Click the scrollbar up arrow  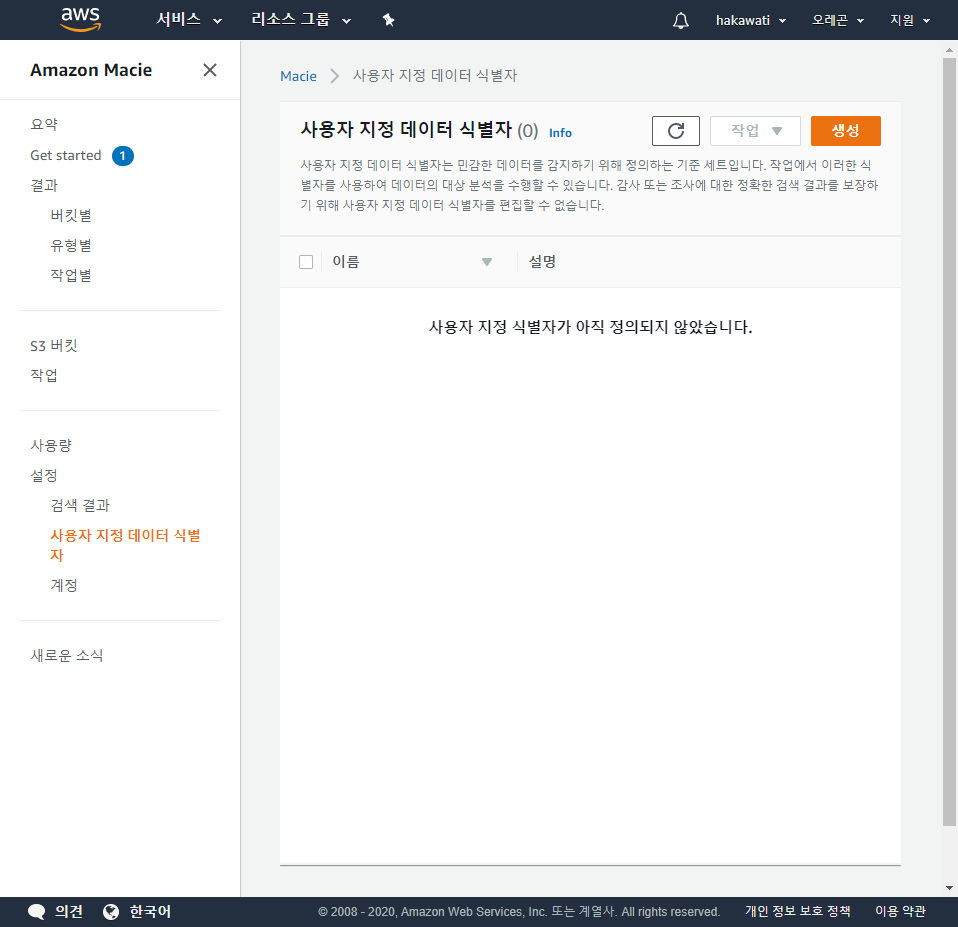coord(949,50)
